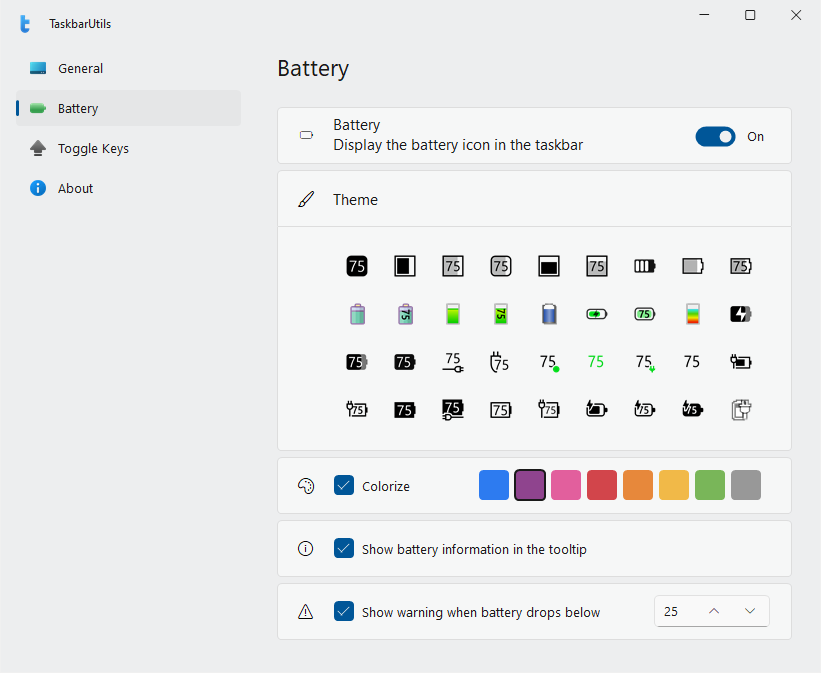821x673 pixels.
Task: Open the About page in sidebar
Action: 75,189
